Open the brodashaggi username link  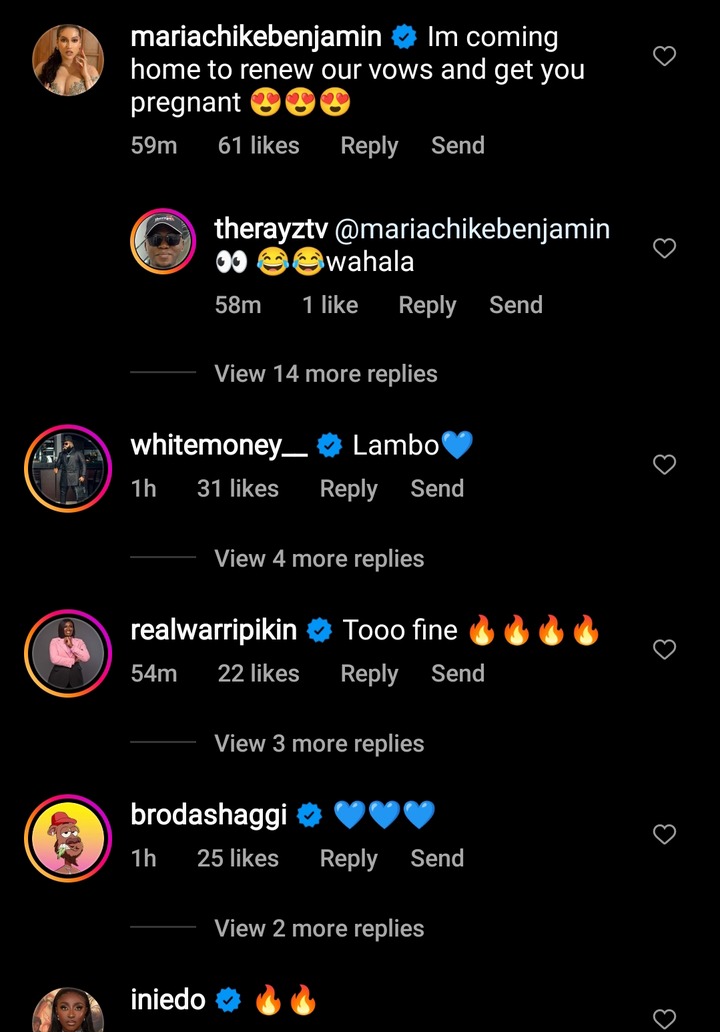point(209,815)
